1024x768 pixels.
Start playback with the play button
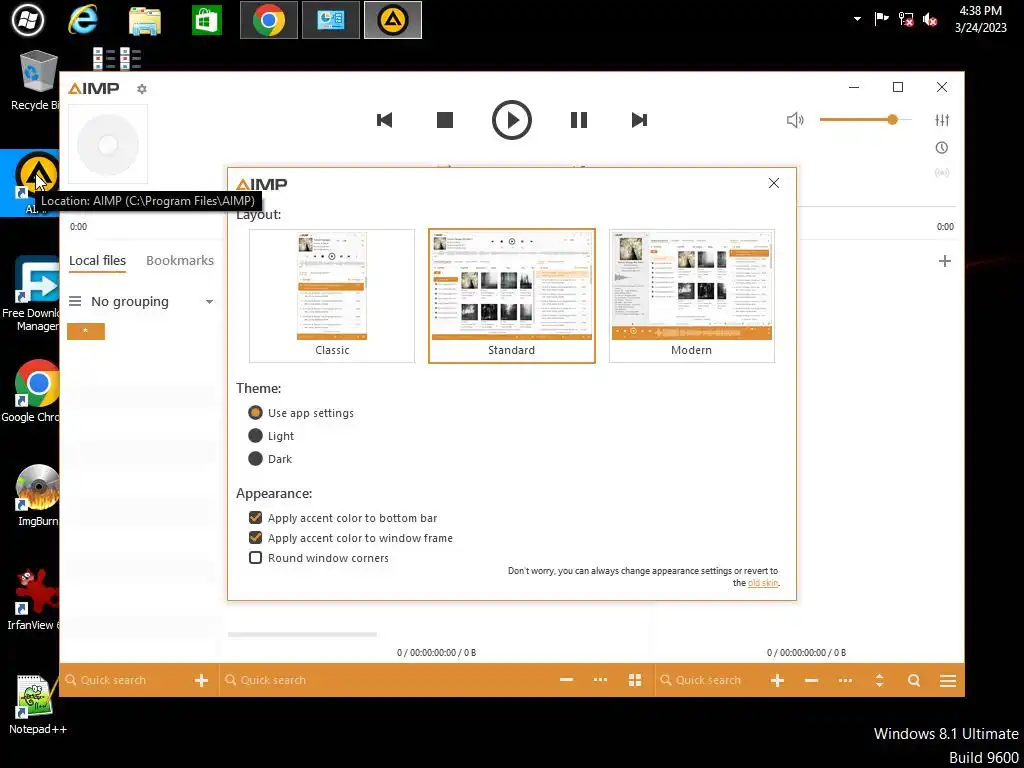(x=511, y=120)
